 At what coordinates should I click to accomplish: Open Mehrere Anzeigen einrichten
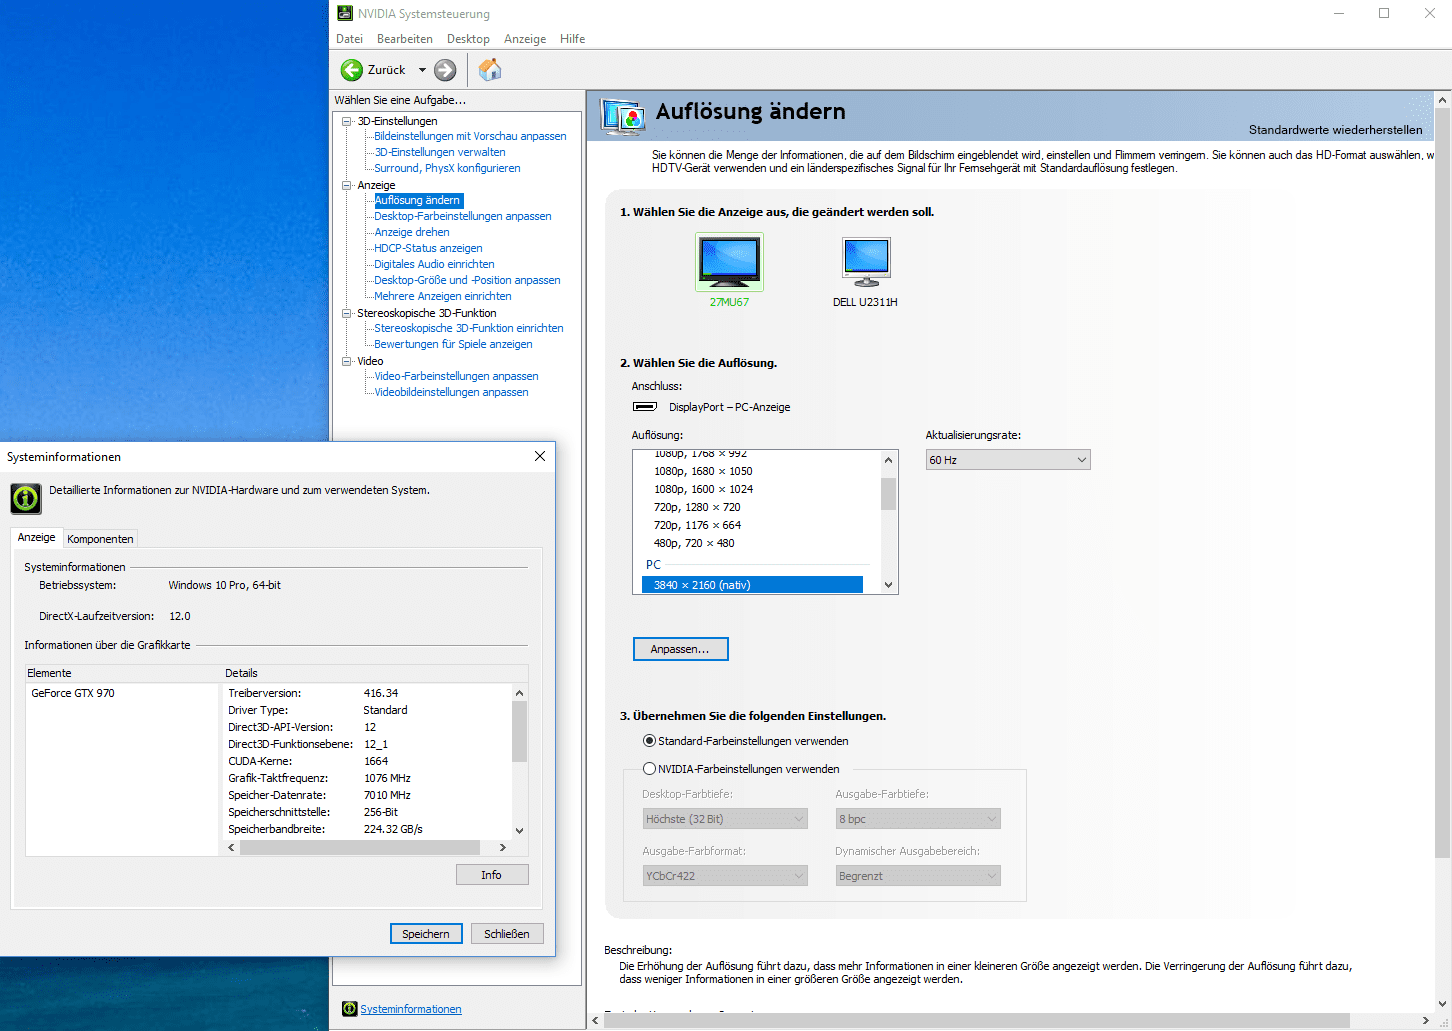(443, 296)
